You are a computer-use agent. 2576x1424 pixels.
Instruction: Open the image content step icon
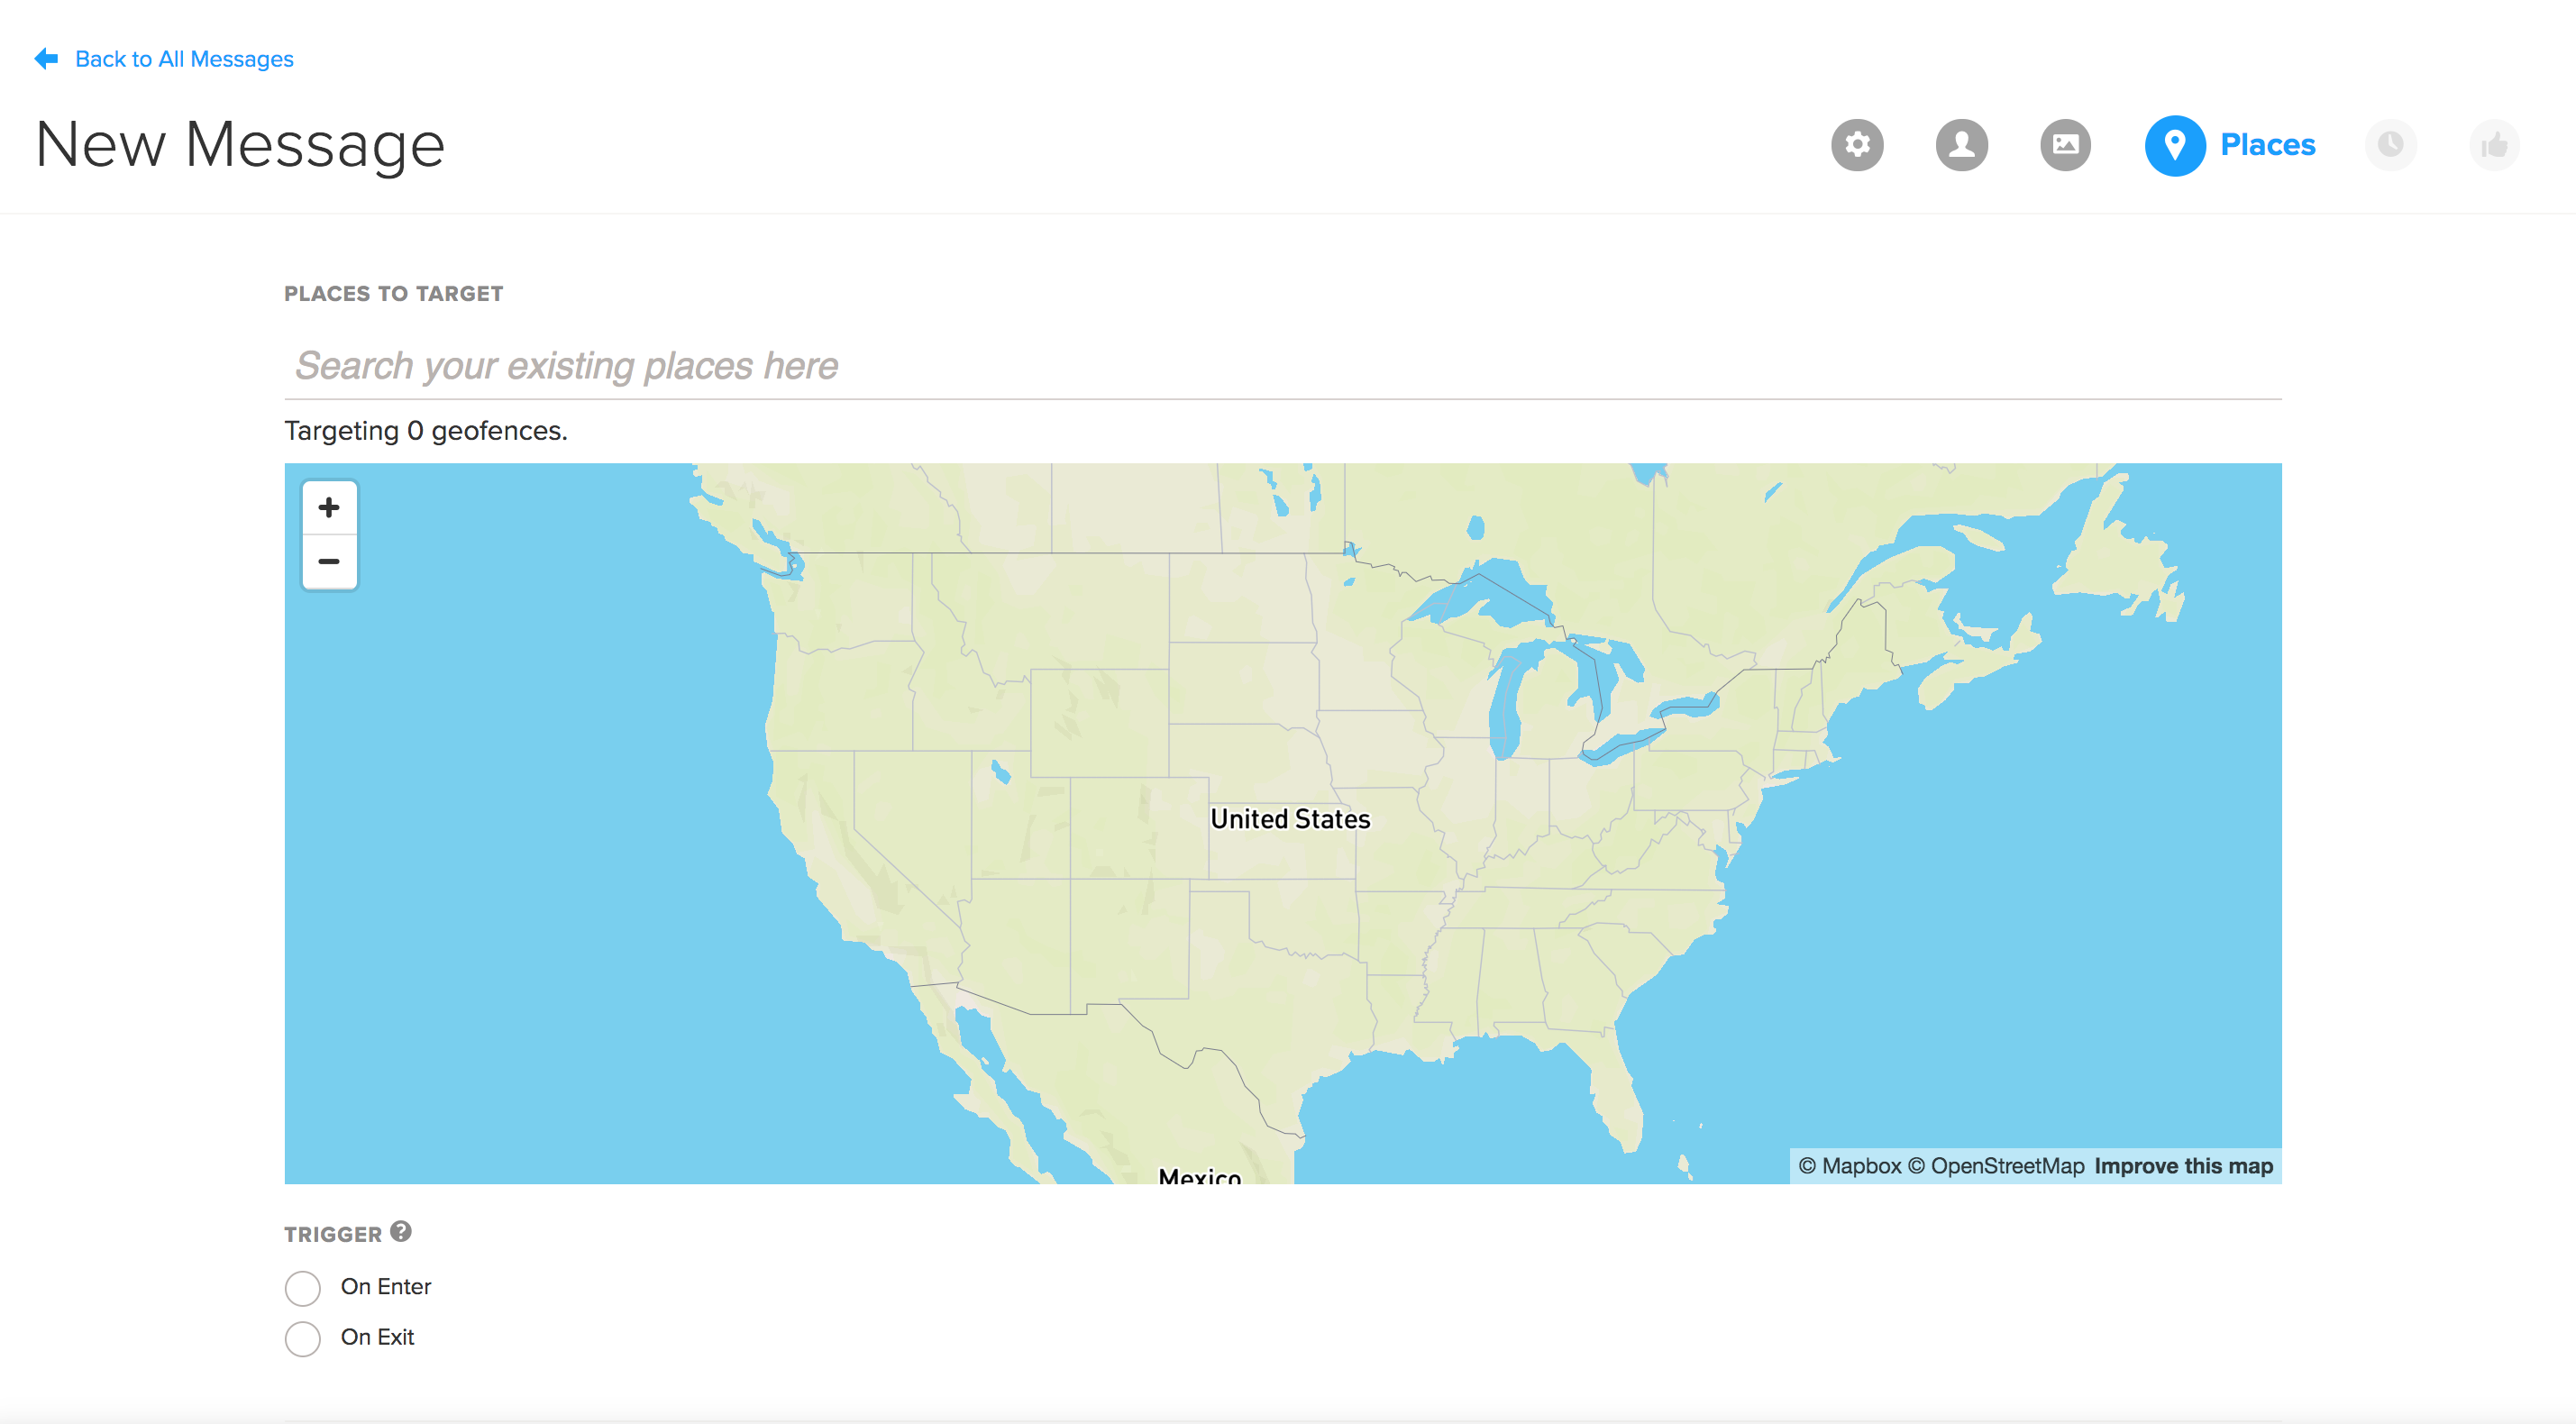click(x=2065, y=145)
